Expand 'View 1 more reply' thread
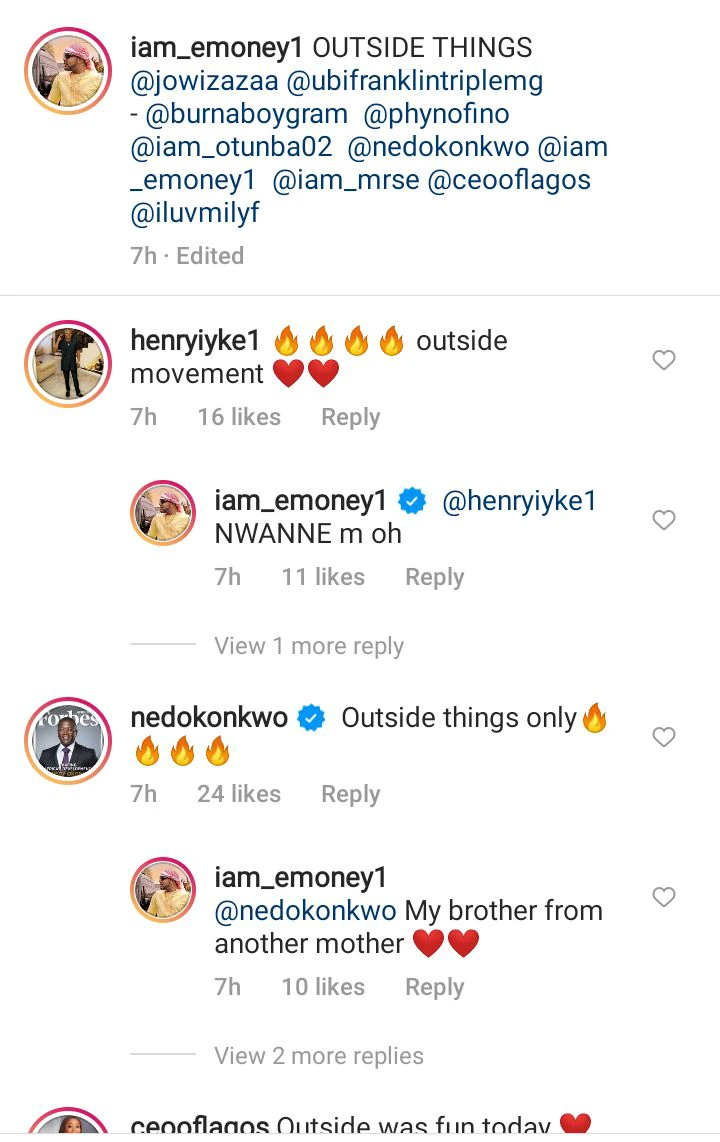 (x=308, y=646)
